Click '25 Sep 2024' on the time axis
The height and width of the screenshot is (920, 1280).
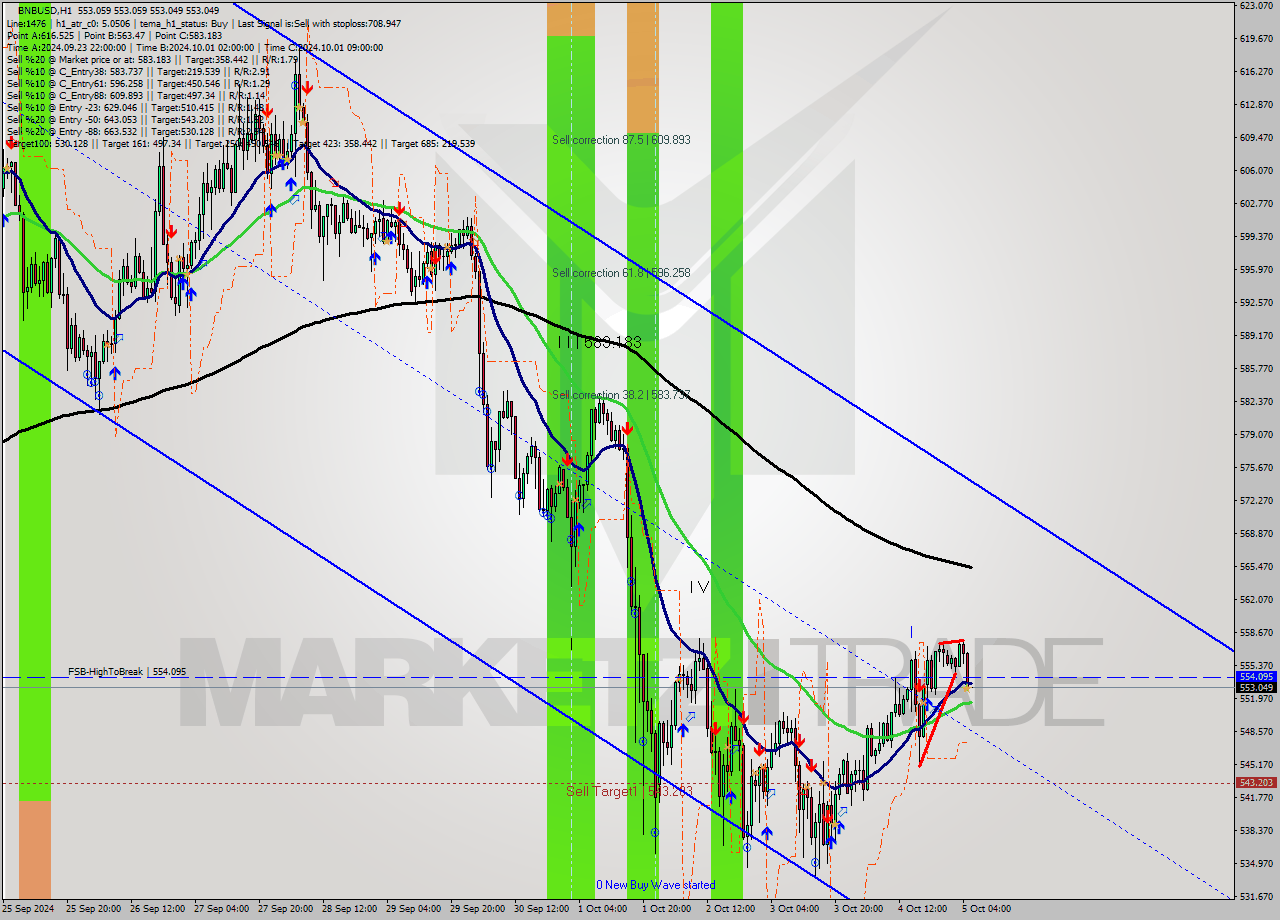point(28,909)
